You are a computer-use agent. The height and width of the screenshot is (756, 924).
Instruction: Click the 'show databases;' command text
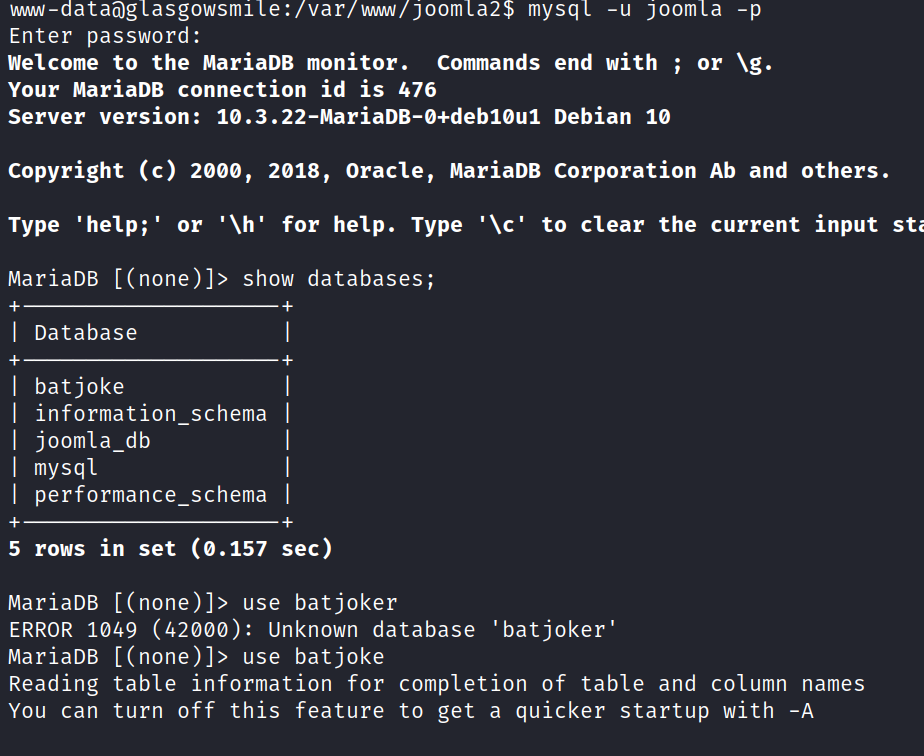click(x=339, y=279)
